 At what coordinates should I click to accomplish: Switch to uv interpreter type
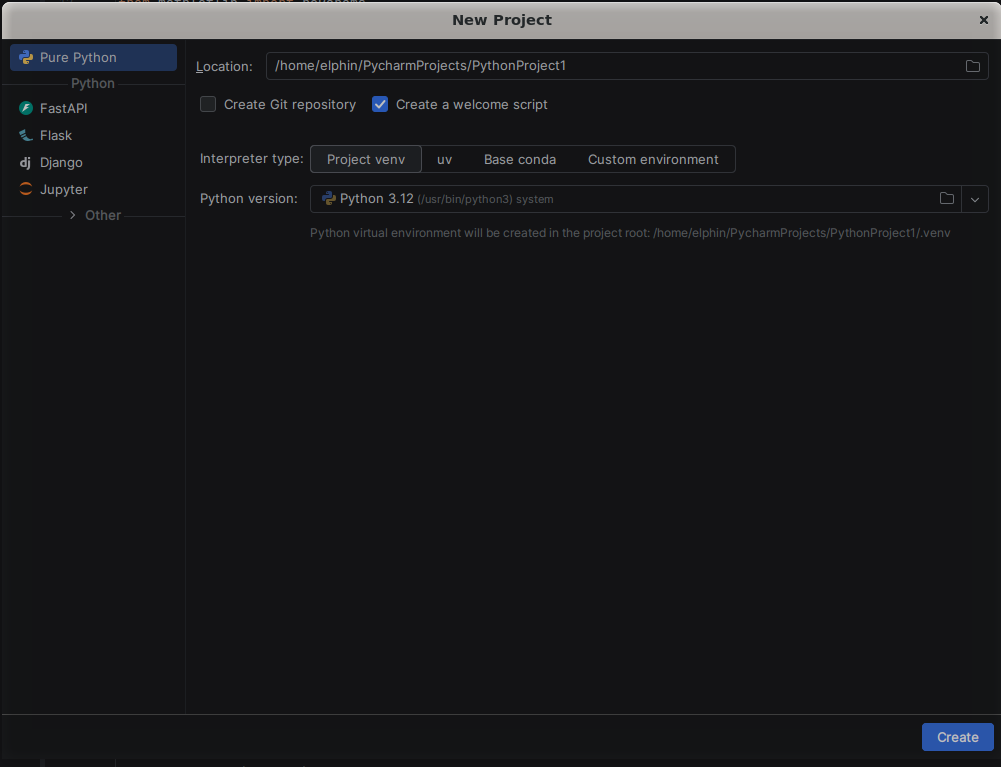tap(444, 159)
